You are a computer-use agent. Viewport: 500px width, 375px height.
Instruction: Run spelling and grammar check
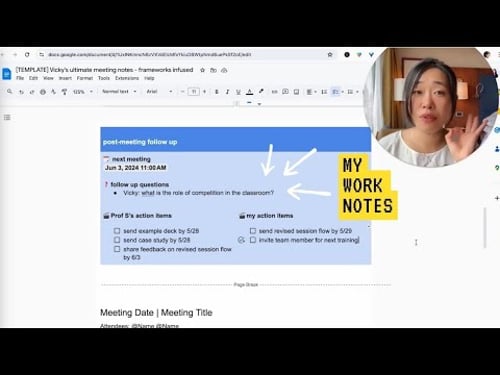(x=53, y=92)
